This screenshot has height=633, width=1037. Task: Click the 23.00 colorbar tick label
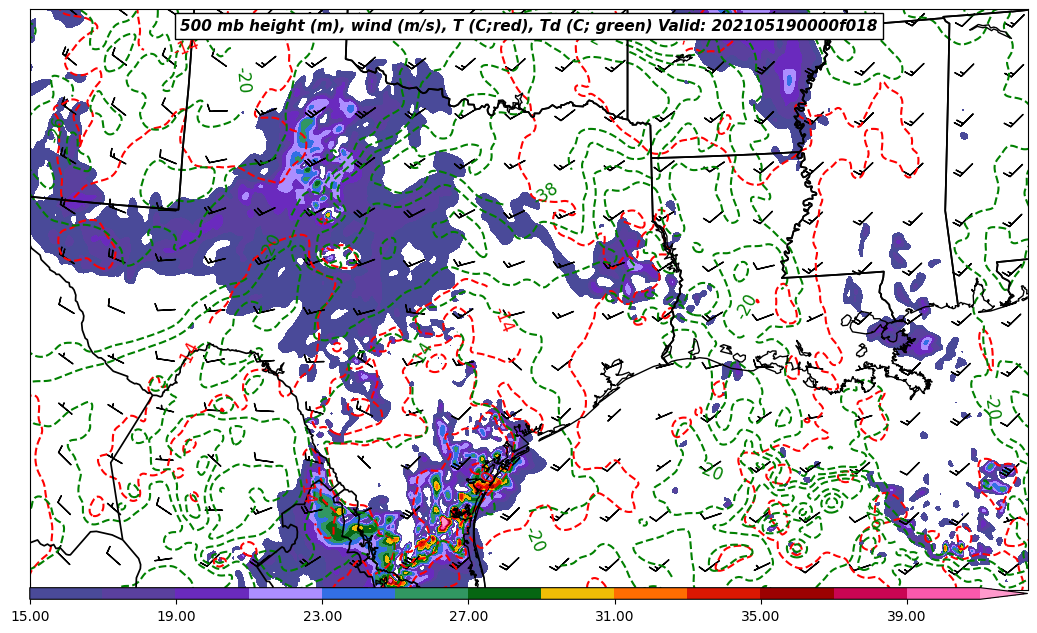coord(322,617)
